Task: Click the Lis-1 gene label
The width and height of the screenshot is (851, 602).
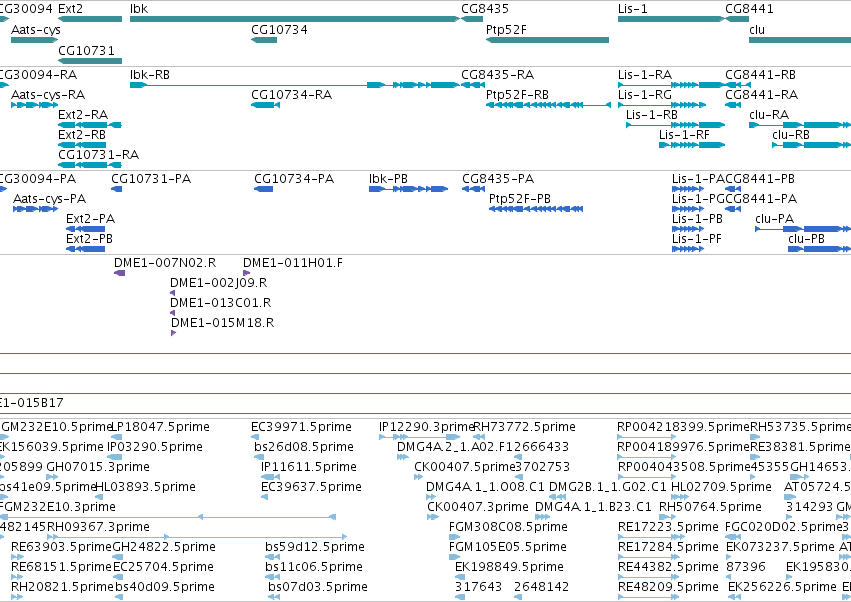Action: [x=633, y=9]
